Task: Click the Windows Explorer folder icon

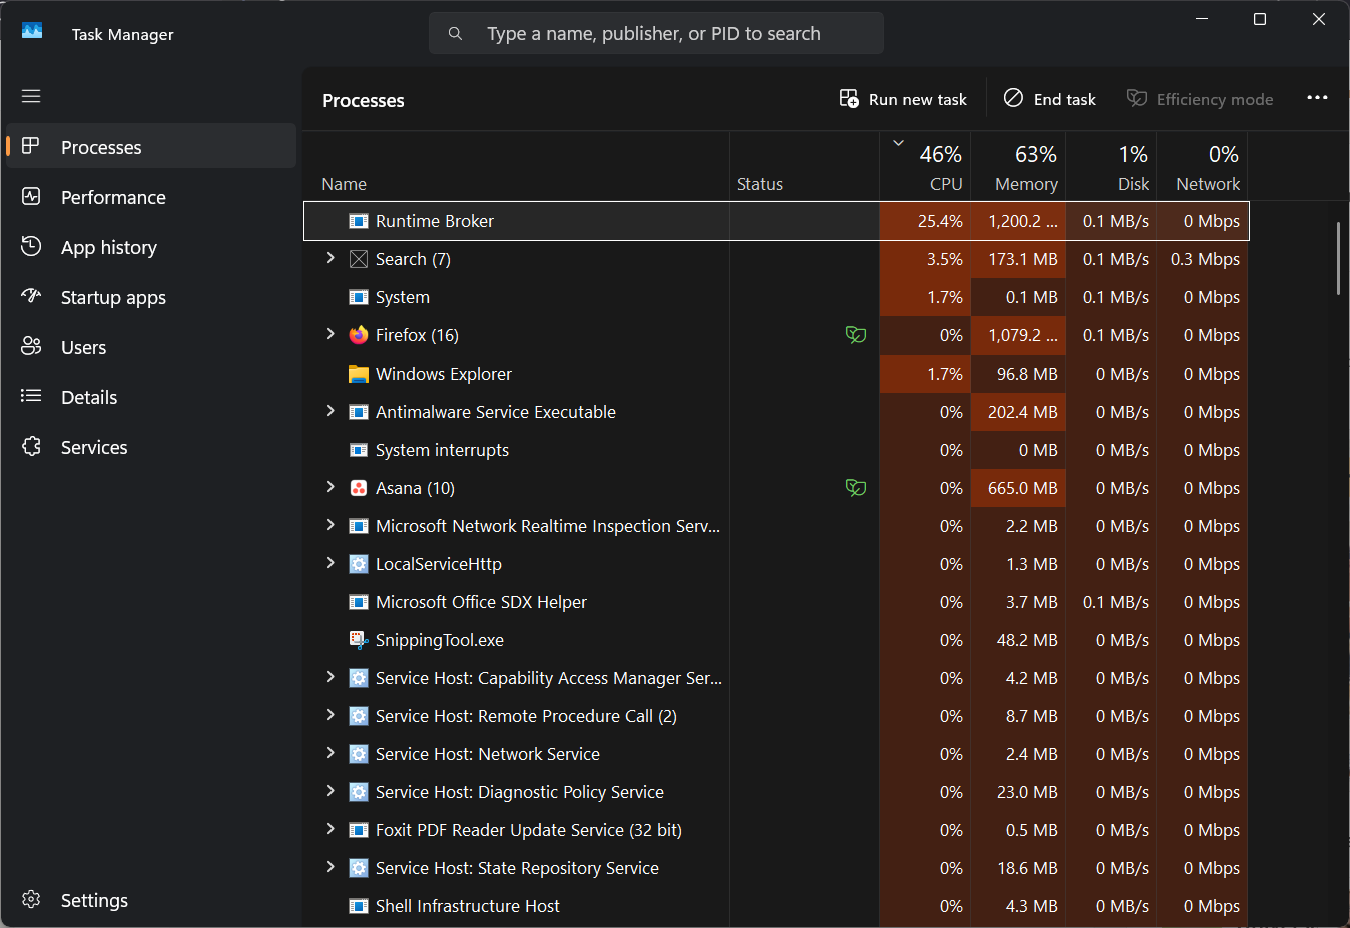Action: tap(358, 374)
